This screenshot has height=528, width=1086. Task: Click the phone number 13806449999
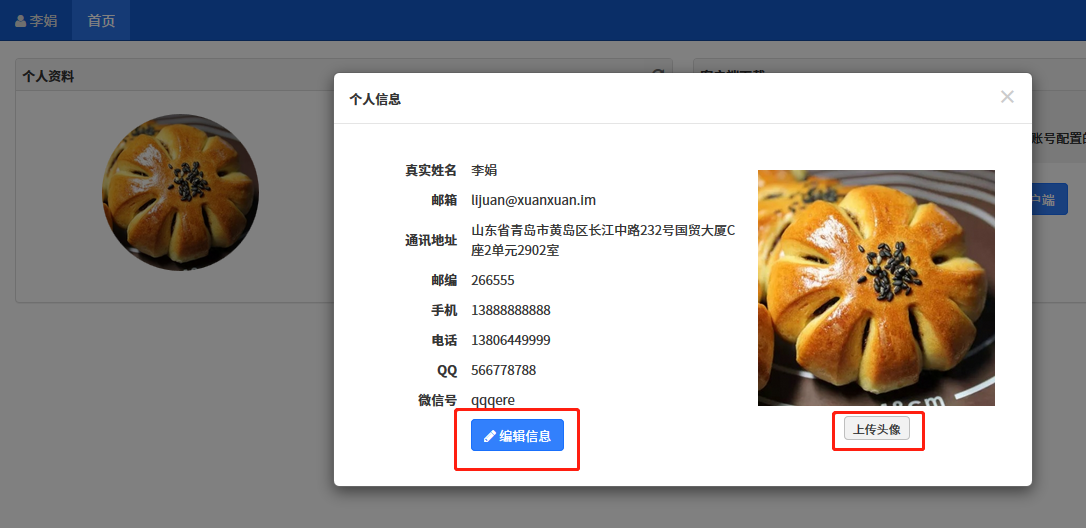(510, 340)
